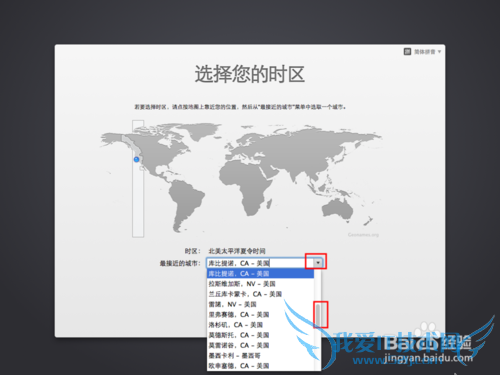Select 莫雷诺谷, CA - 美国 entry
This screenshot has height=375, width=500.
click(x=260, y=345)
